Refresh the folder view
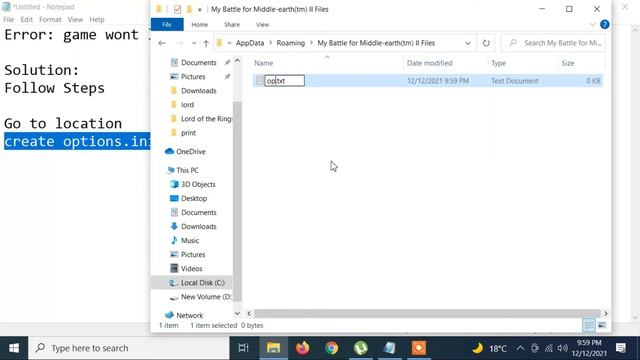Image resolution: width=640 pixels, height=360 pixels. point(486,43)
